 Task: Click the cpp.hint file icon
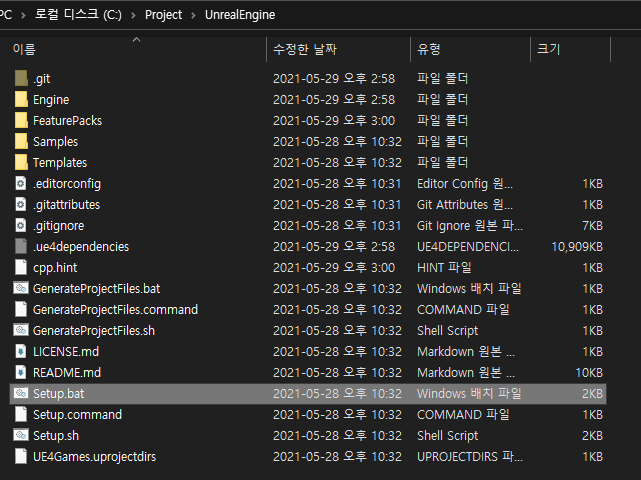21,267
